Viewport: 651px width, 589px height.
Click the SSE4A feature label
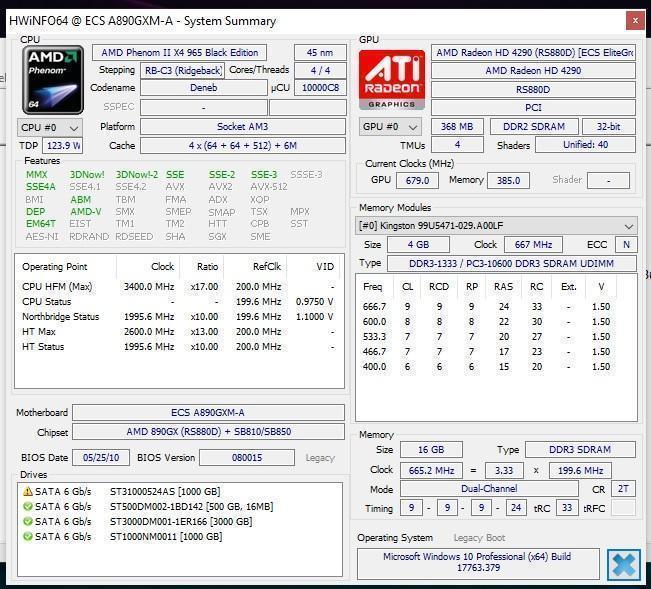tap(41, 187)
